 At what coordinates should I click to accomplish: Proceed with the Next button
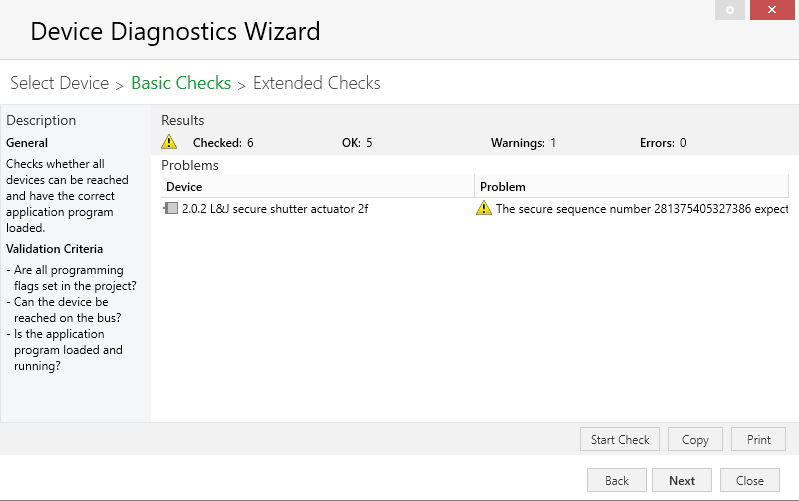click(x=682, y=480)
